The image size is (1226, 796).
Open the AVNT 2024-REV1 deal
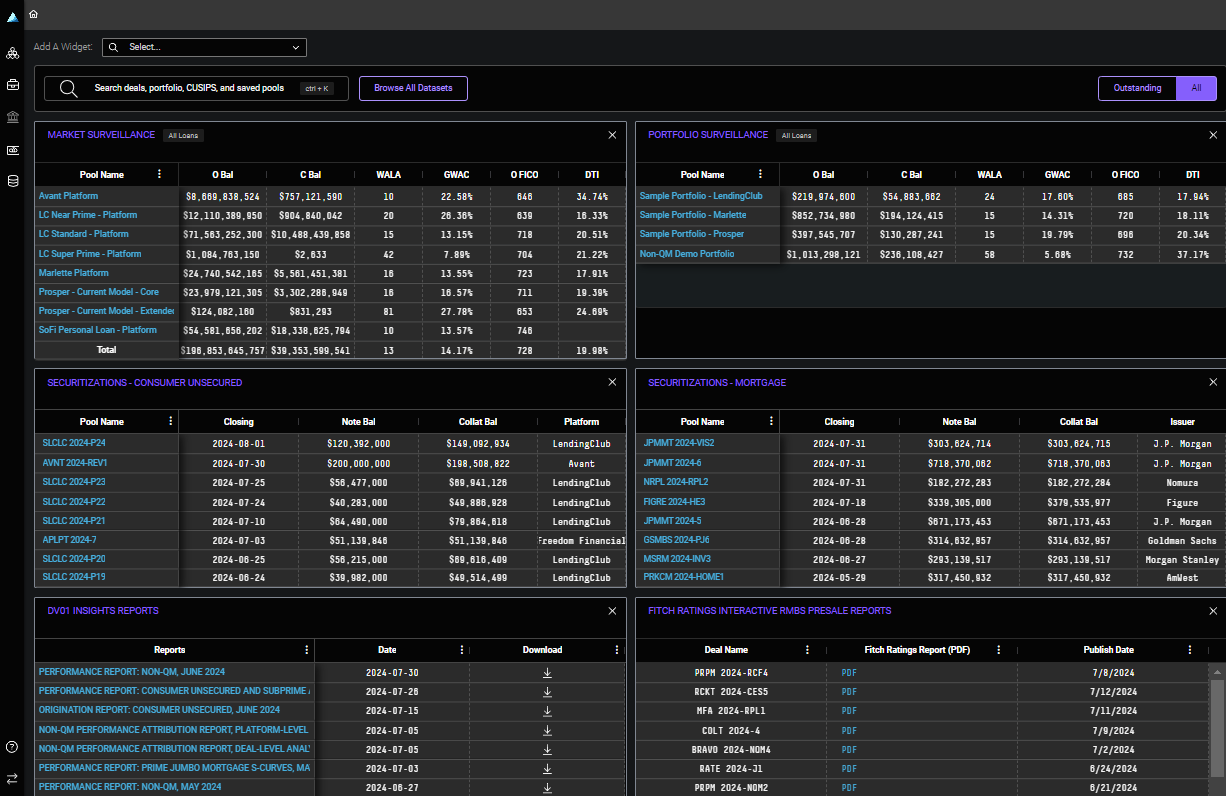point(74,463)
